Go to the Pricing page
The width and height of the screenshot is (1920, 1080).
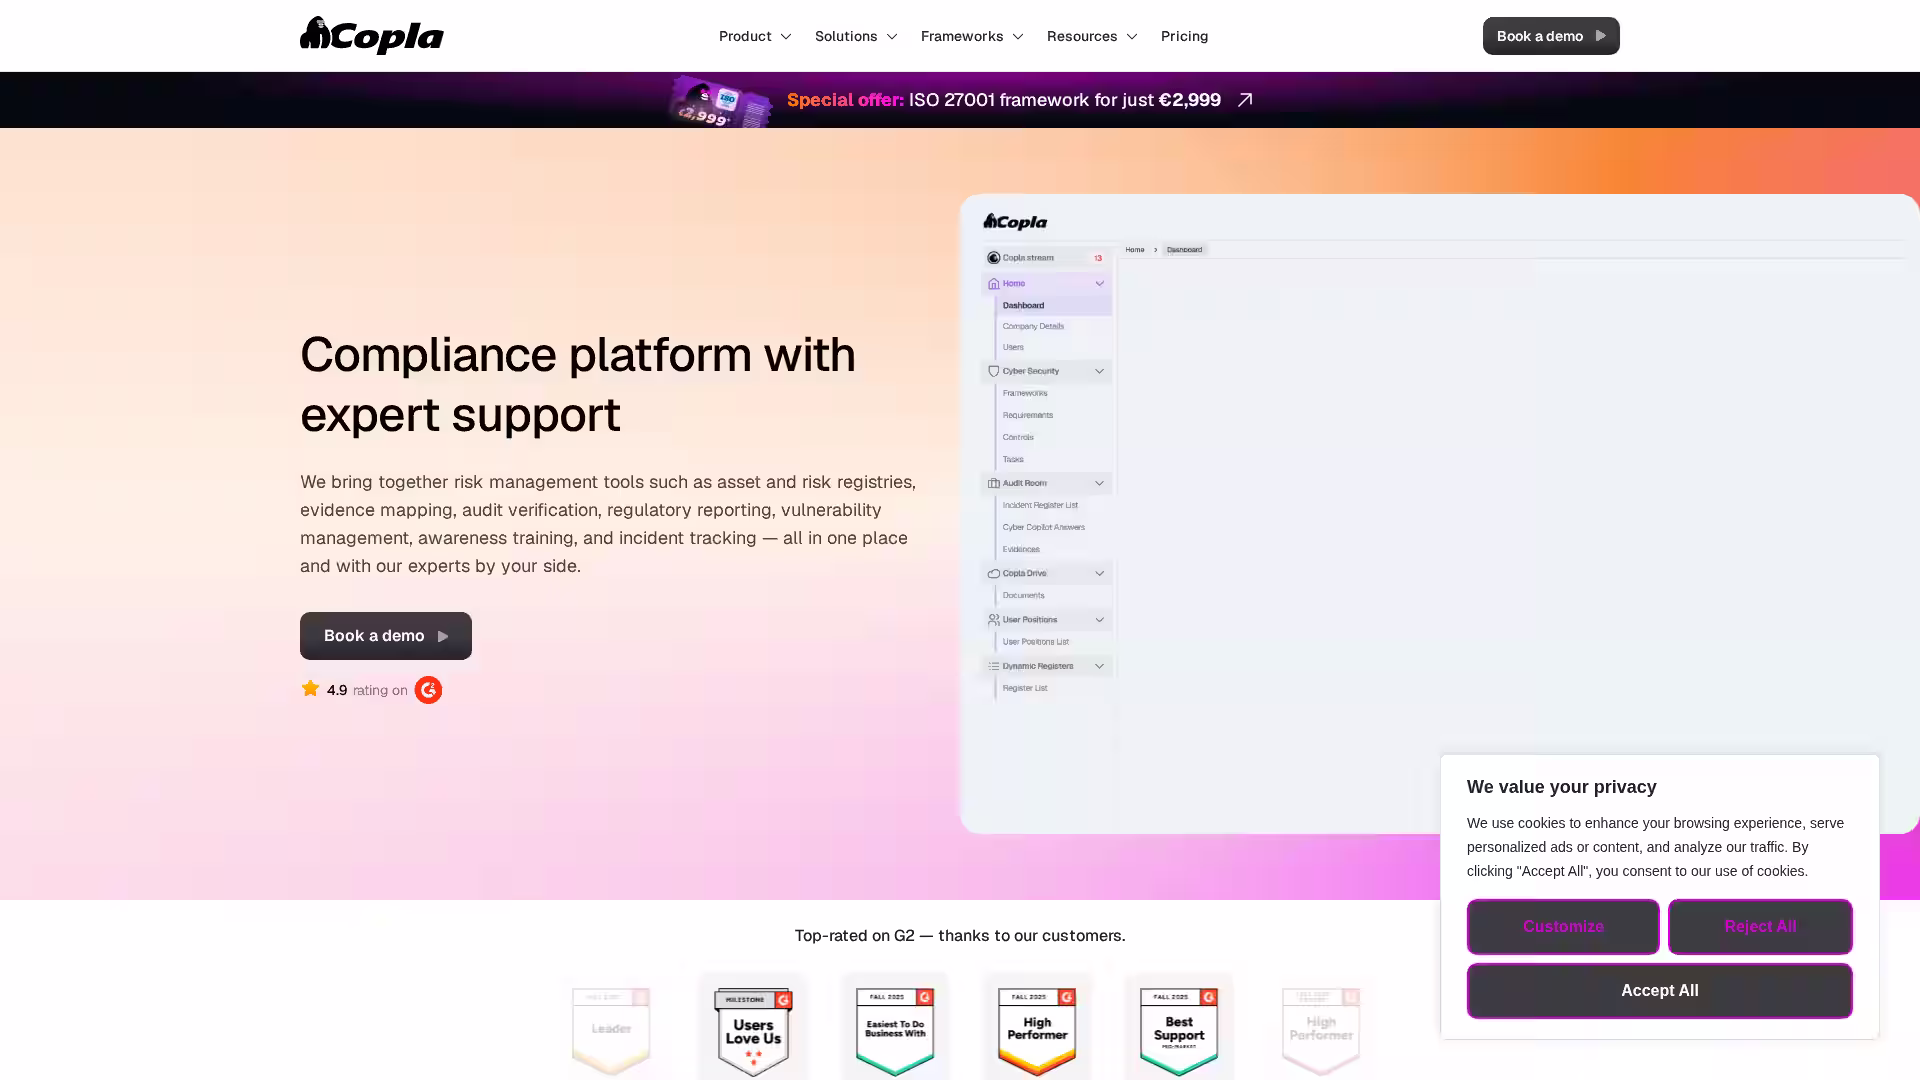coord(1184,36)
